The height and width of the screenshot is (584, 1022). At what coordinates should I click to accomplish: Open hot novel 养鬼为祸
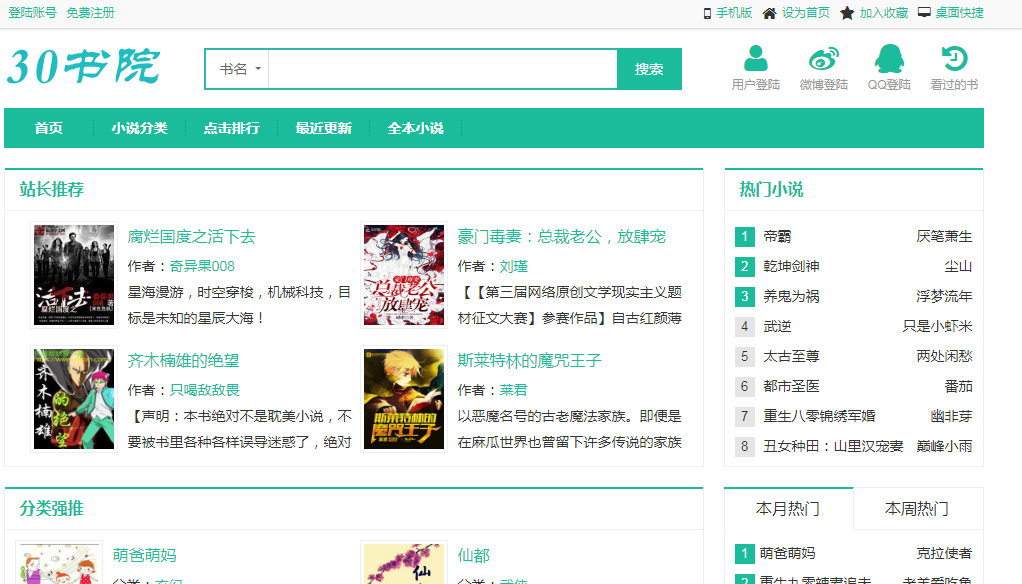point(791,296)
